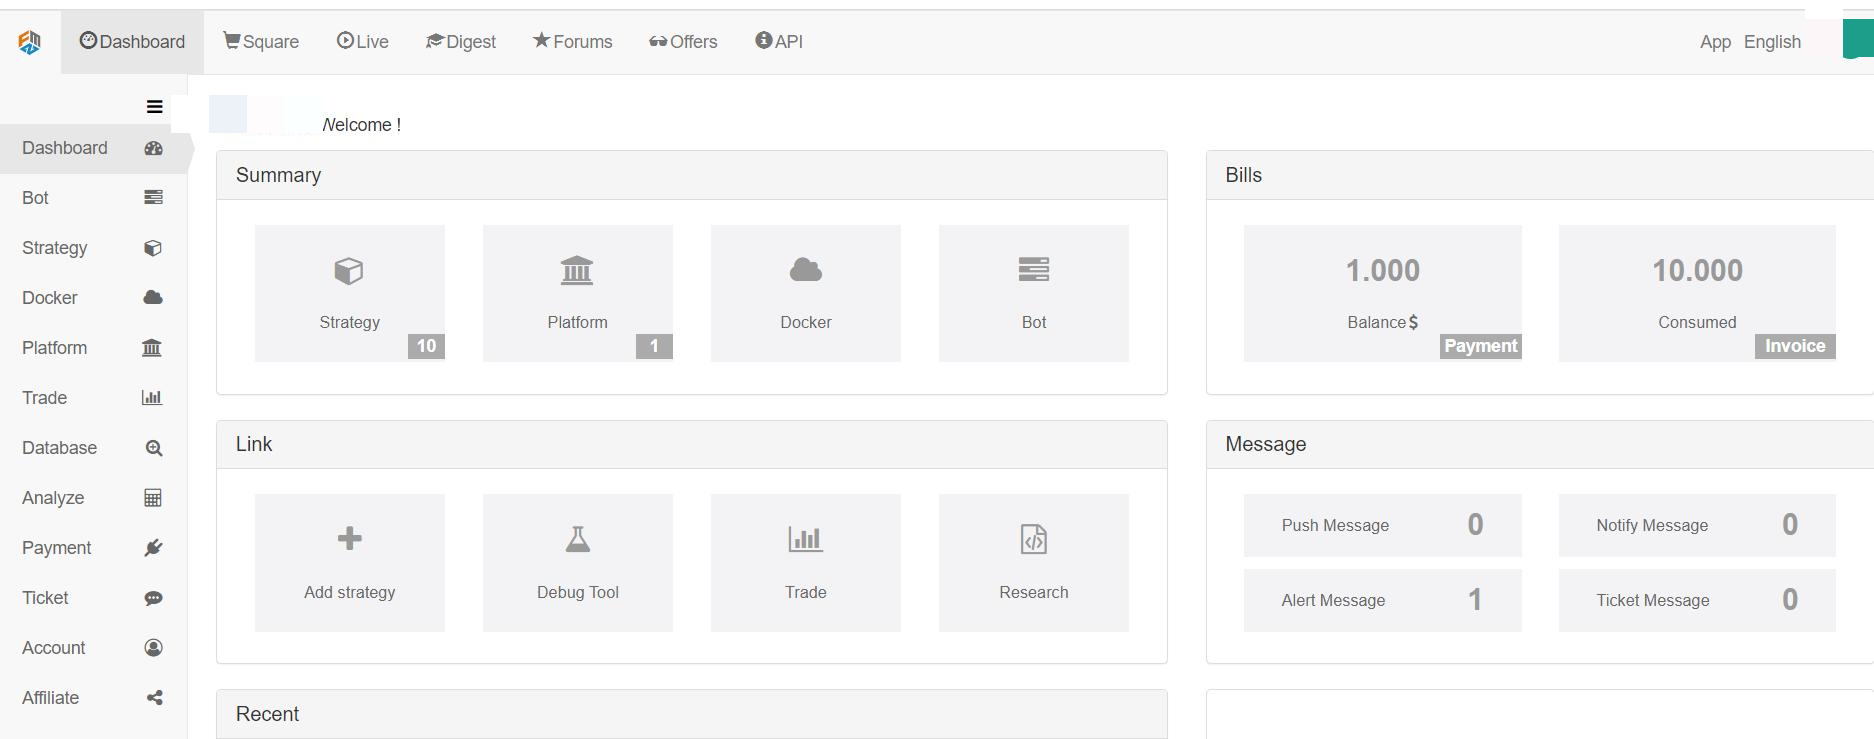
Task: Open the Square navigation item
Action: pyautogui.click(x=261, y=42)
